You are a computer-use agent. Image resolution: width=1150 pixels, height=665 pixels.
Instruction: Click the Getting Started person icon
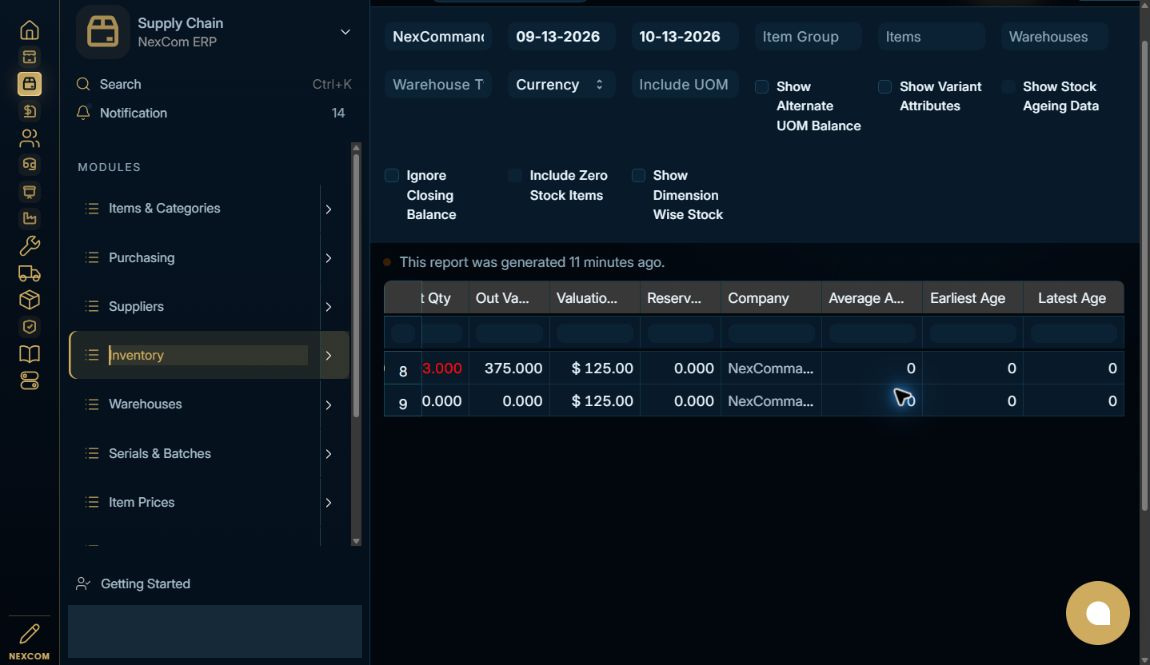point(83,584)
